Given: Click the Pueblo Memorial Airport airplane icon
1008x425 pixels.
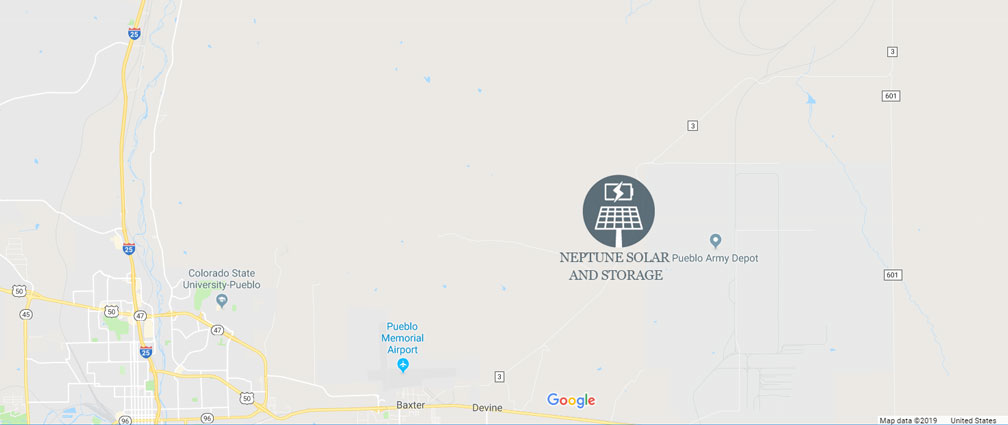Looking at the screenshot, I should tap(403, 365).
